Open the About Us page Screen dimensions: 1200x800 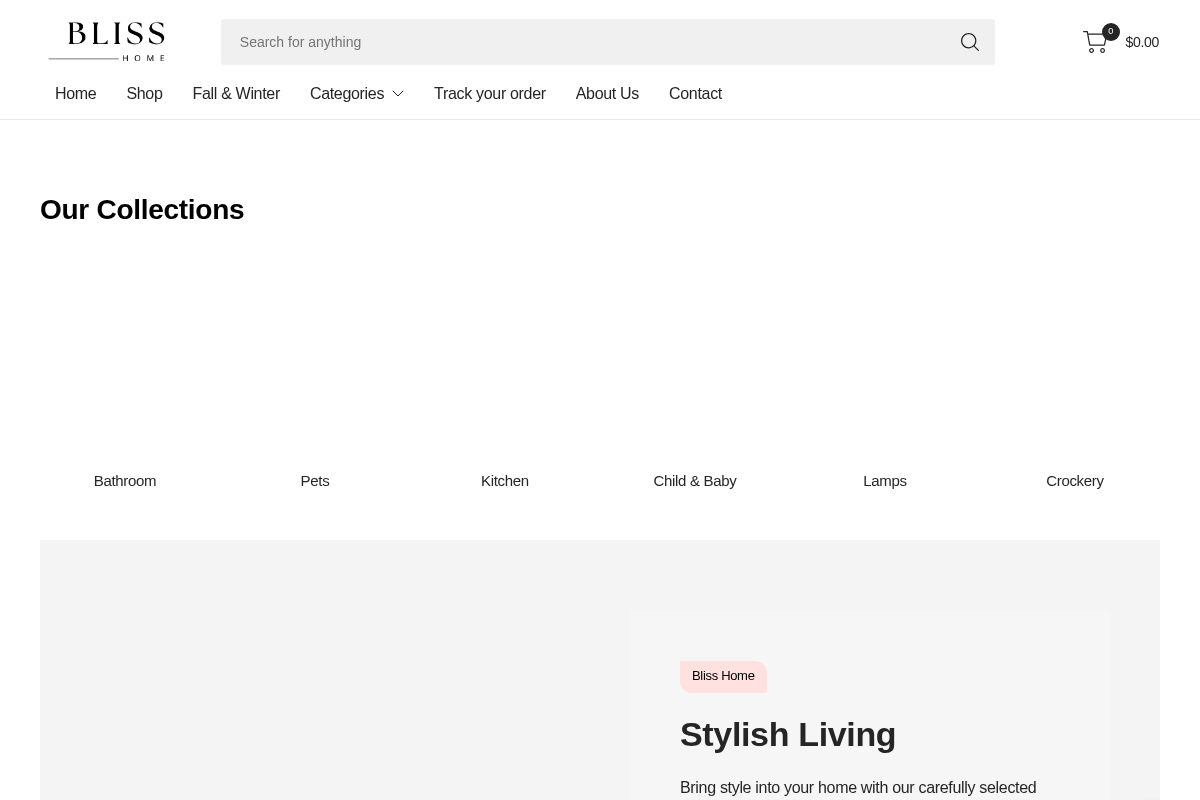point(607,93)
